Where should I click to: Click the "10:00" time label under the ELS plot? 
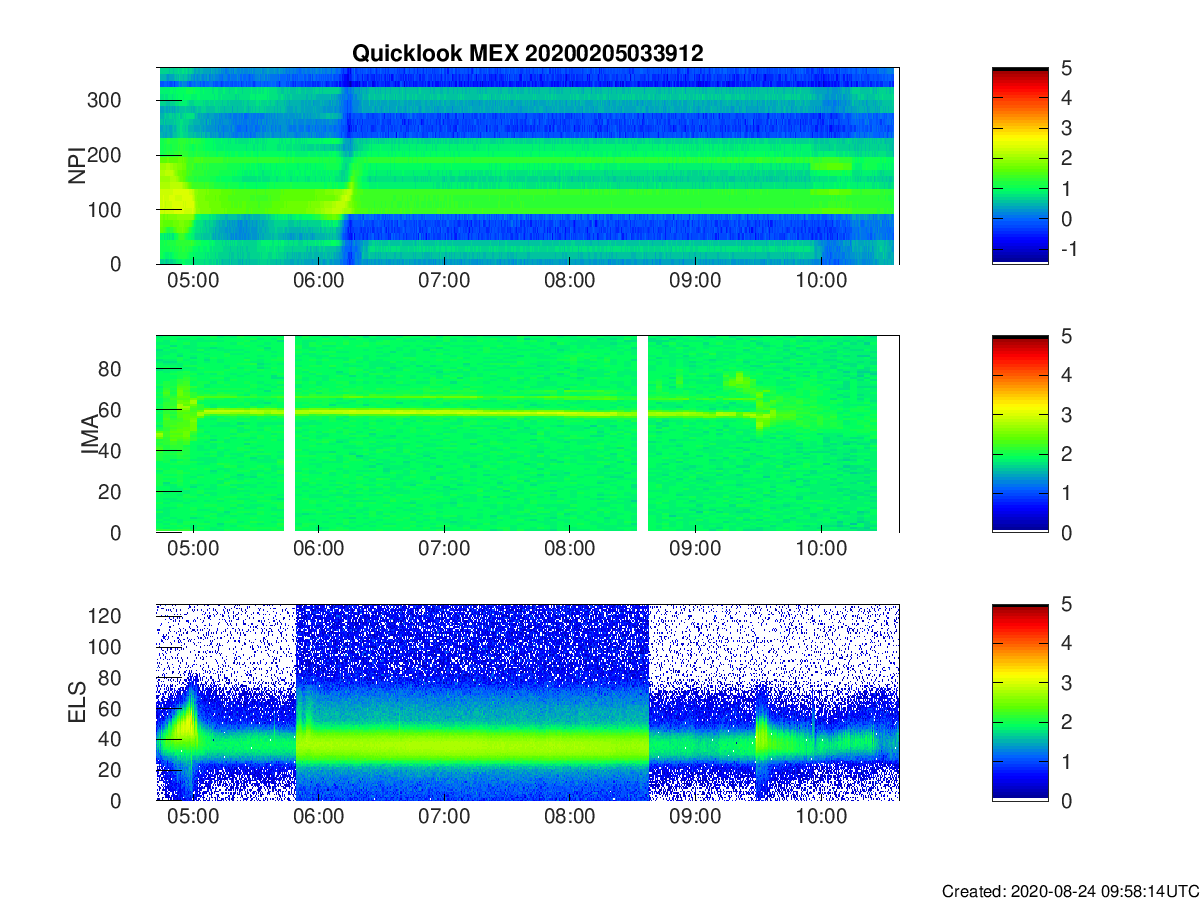[x=820, y=816]
